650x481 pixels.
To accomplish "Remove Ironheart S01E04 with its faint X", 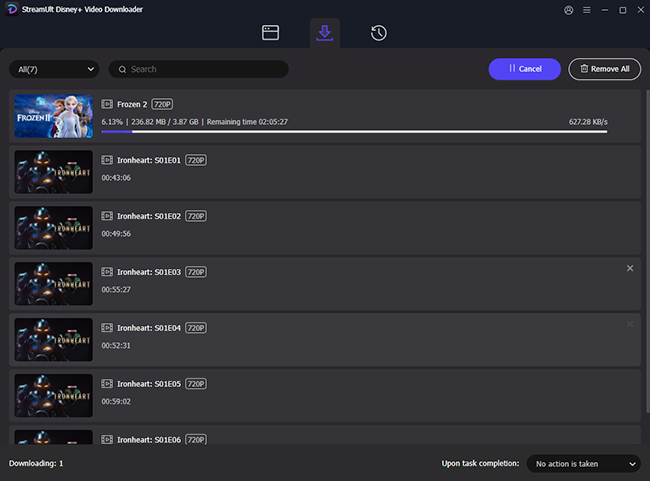I will 630,324.
